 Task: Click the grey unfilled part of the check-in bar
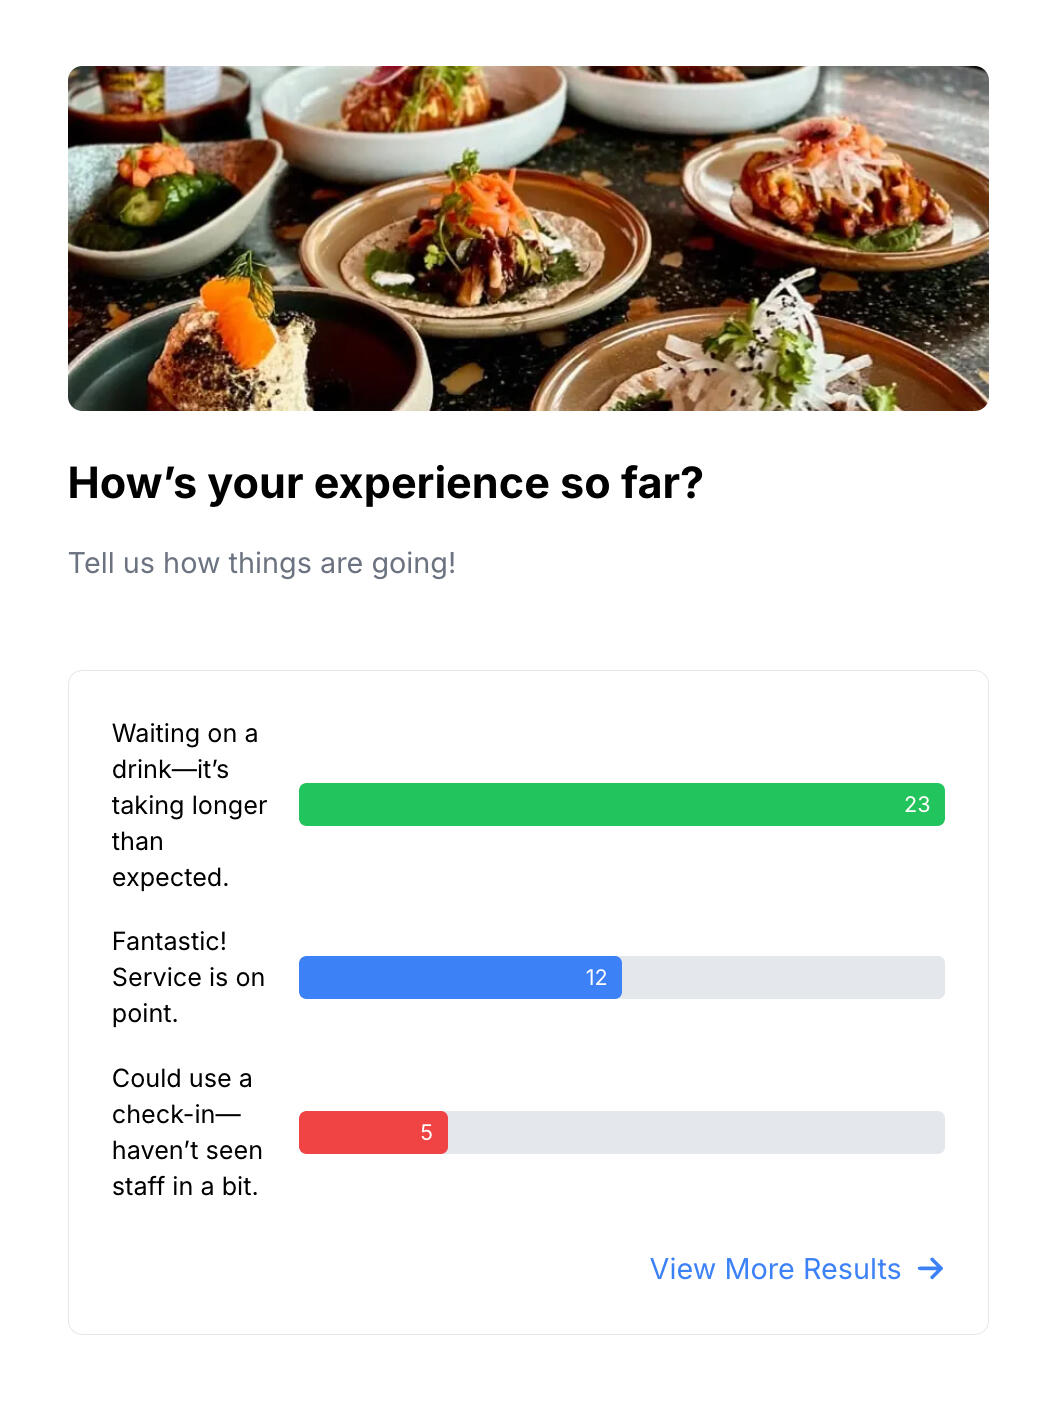click(x=695, y=1133)
